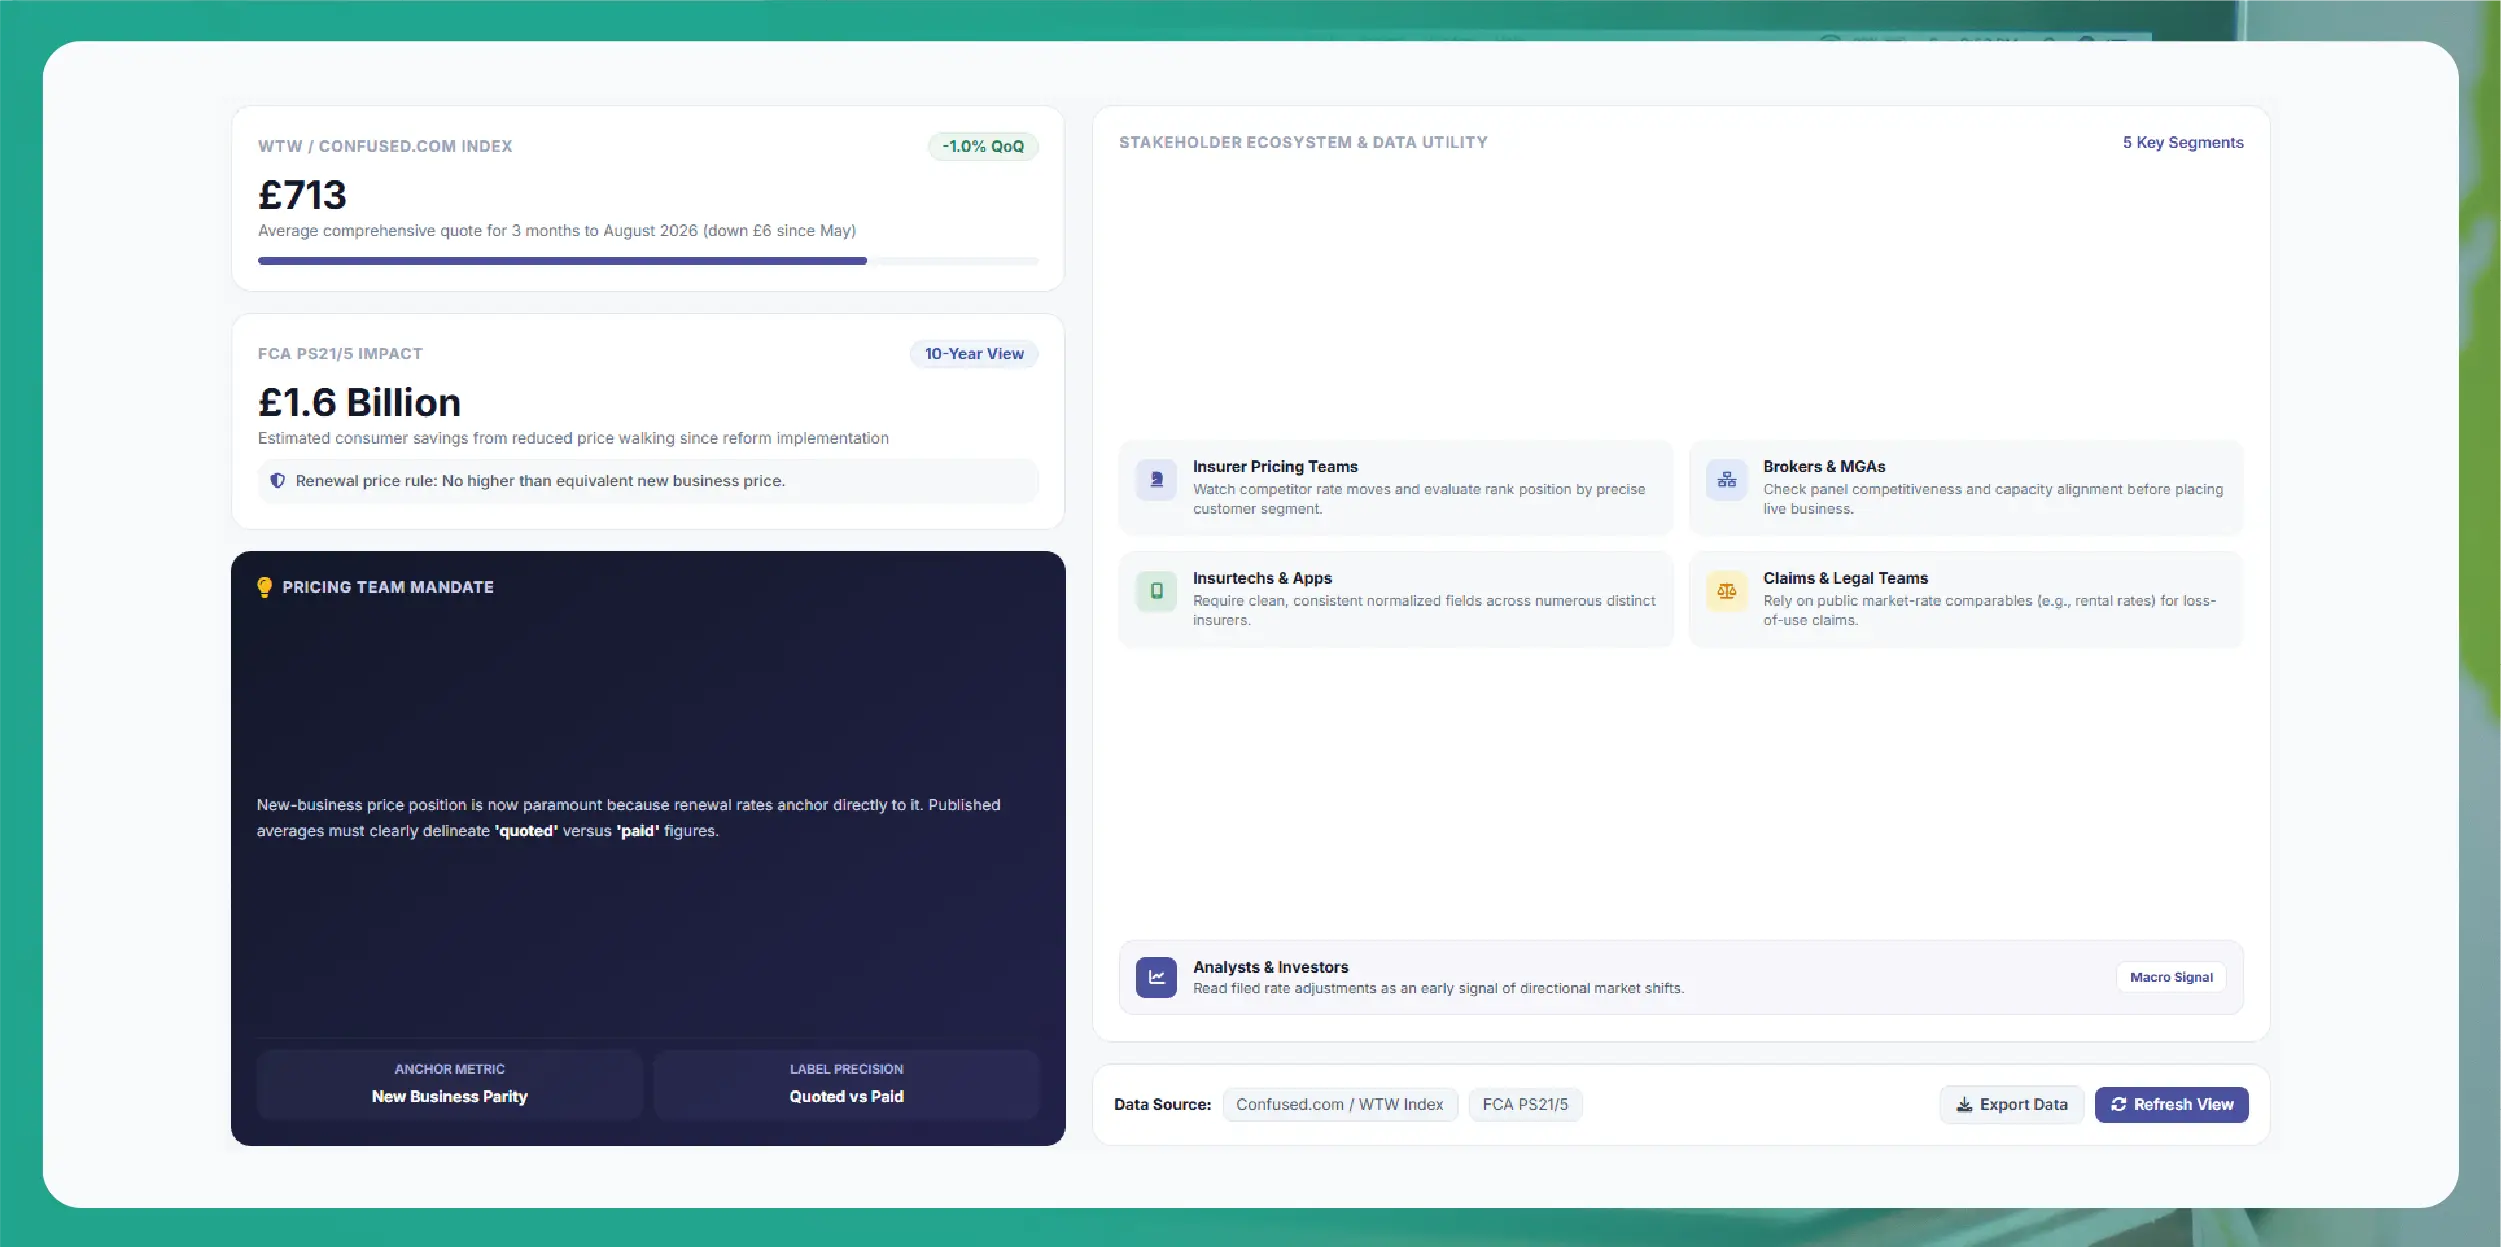This screenshot has width=2501, height=1248.
Task: Select the Confused.com / WTW Index source chip
Action: [1340, 1104]
